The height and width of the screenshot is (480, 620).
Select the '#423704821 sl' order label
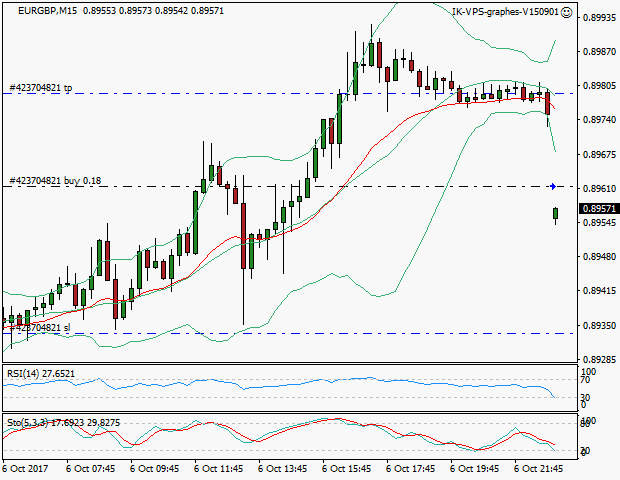pos(40,327)
